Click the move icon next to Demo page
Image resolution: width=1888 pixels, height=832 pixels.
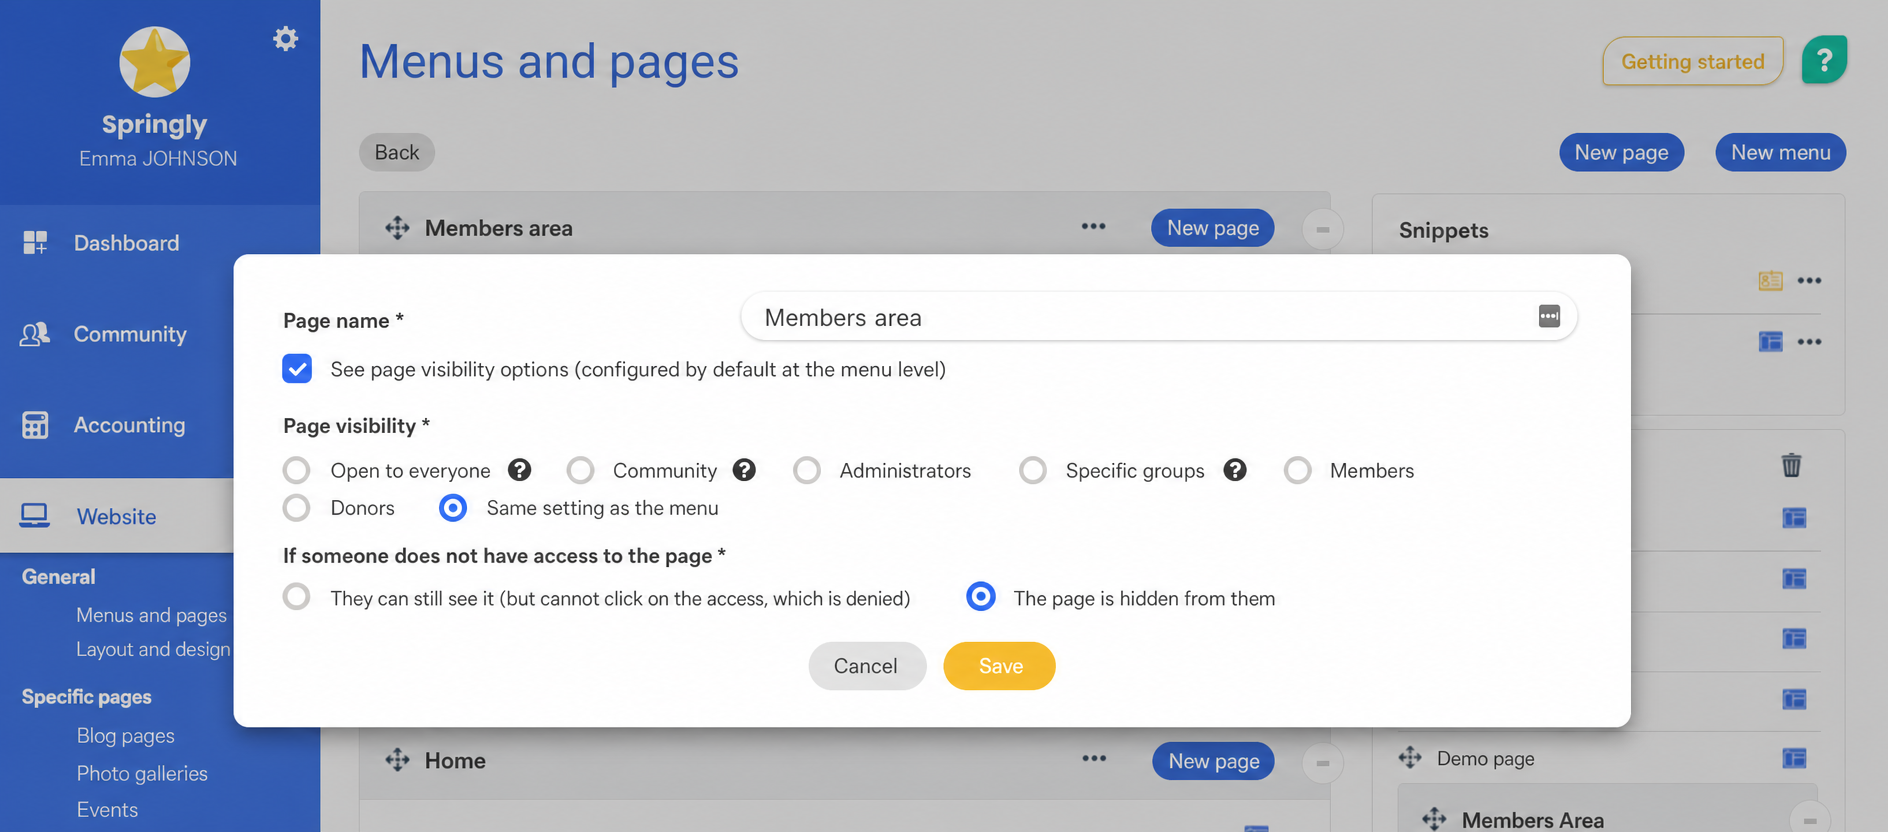[1410, 757]
